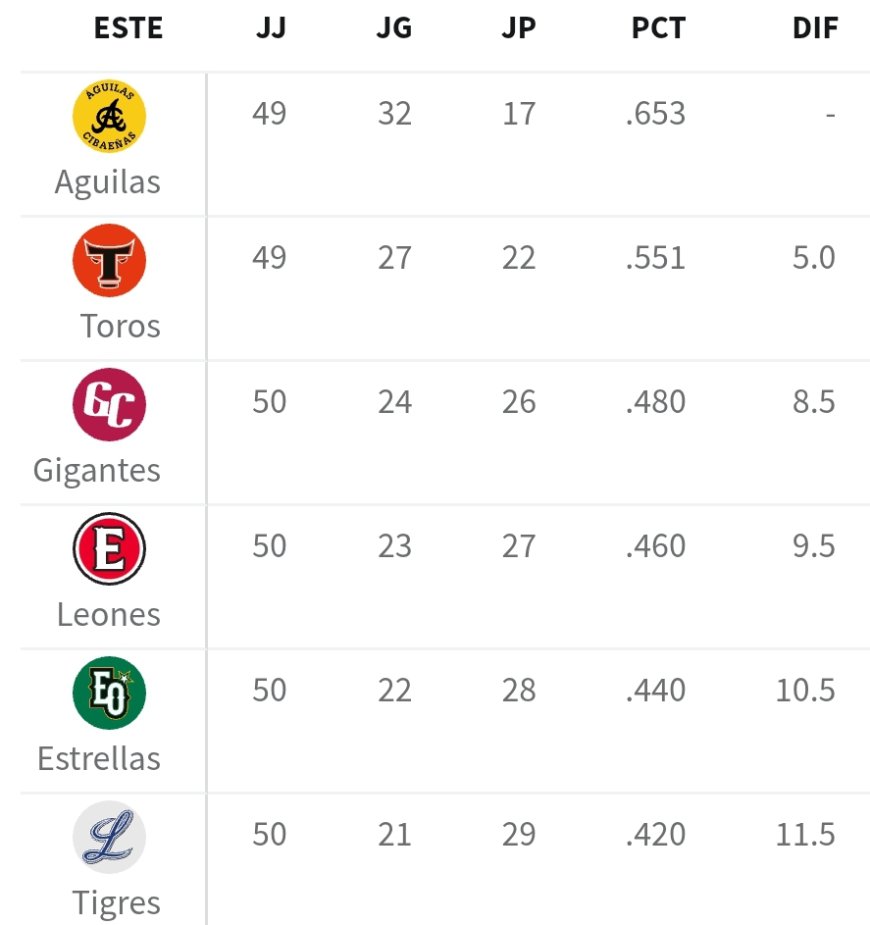
Task: Open the Toros team name link
Action: [x=120, y=326]
